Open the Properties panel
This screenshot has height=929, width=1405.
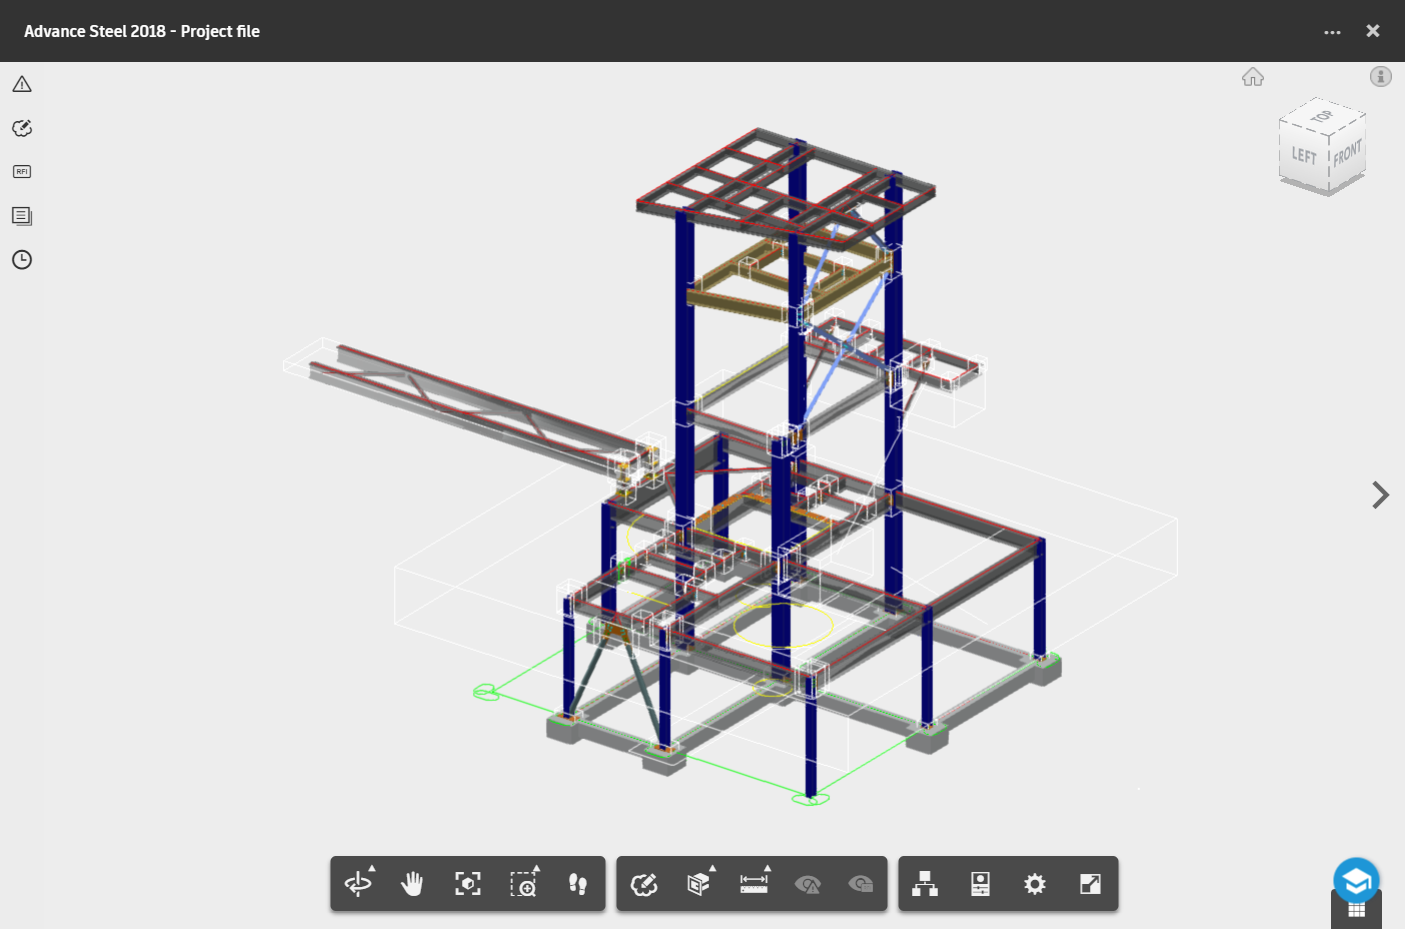[979, 884]
